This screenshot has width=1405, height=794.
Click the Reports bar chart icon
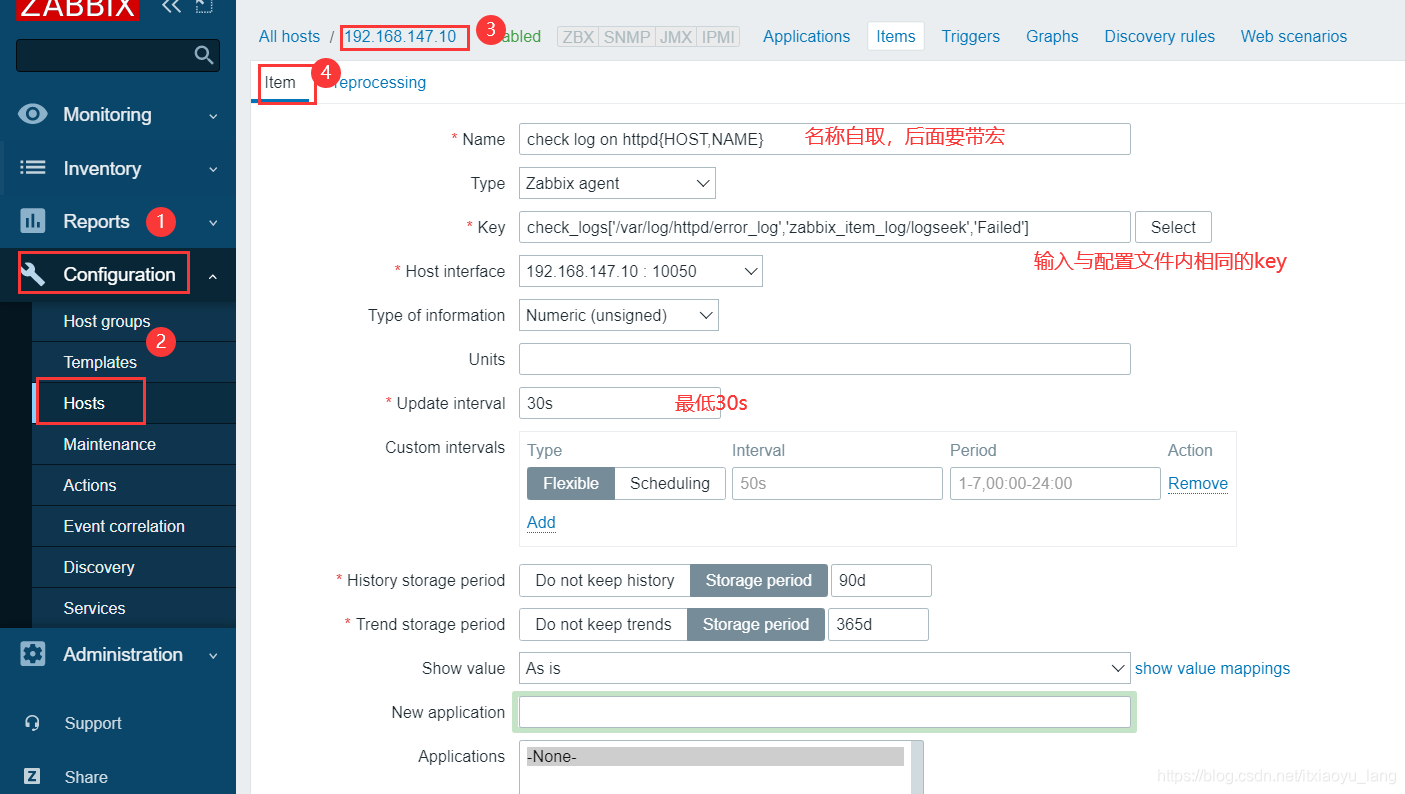(33, 221)
